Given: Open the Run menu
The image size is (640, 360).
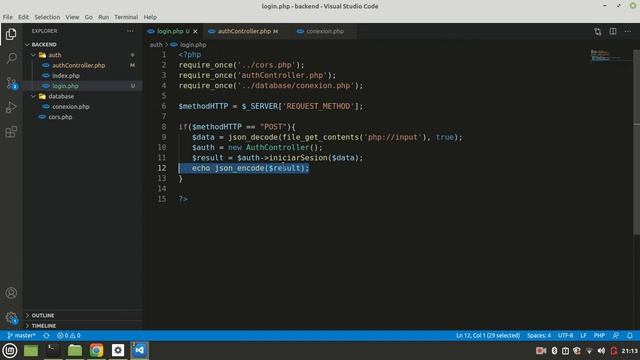Looking at the screenshot, I should point(104,17).
